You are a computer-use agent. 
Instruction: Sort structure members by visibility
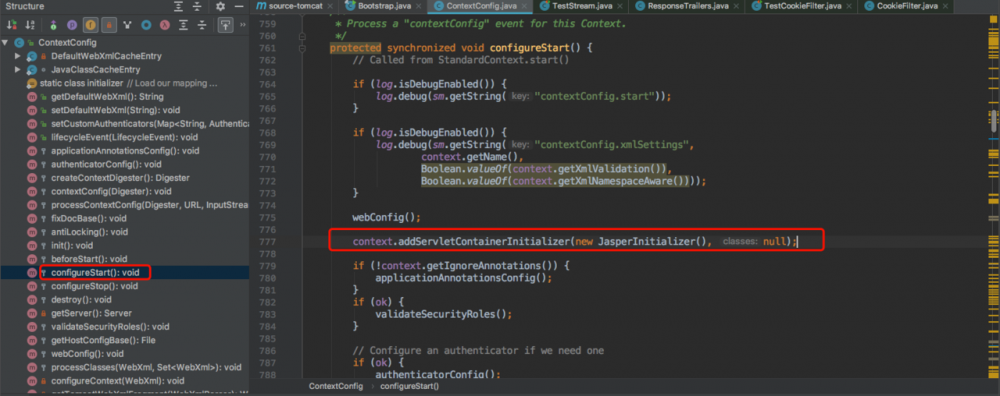[x=11, y=26]
